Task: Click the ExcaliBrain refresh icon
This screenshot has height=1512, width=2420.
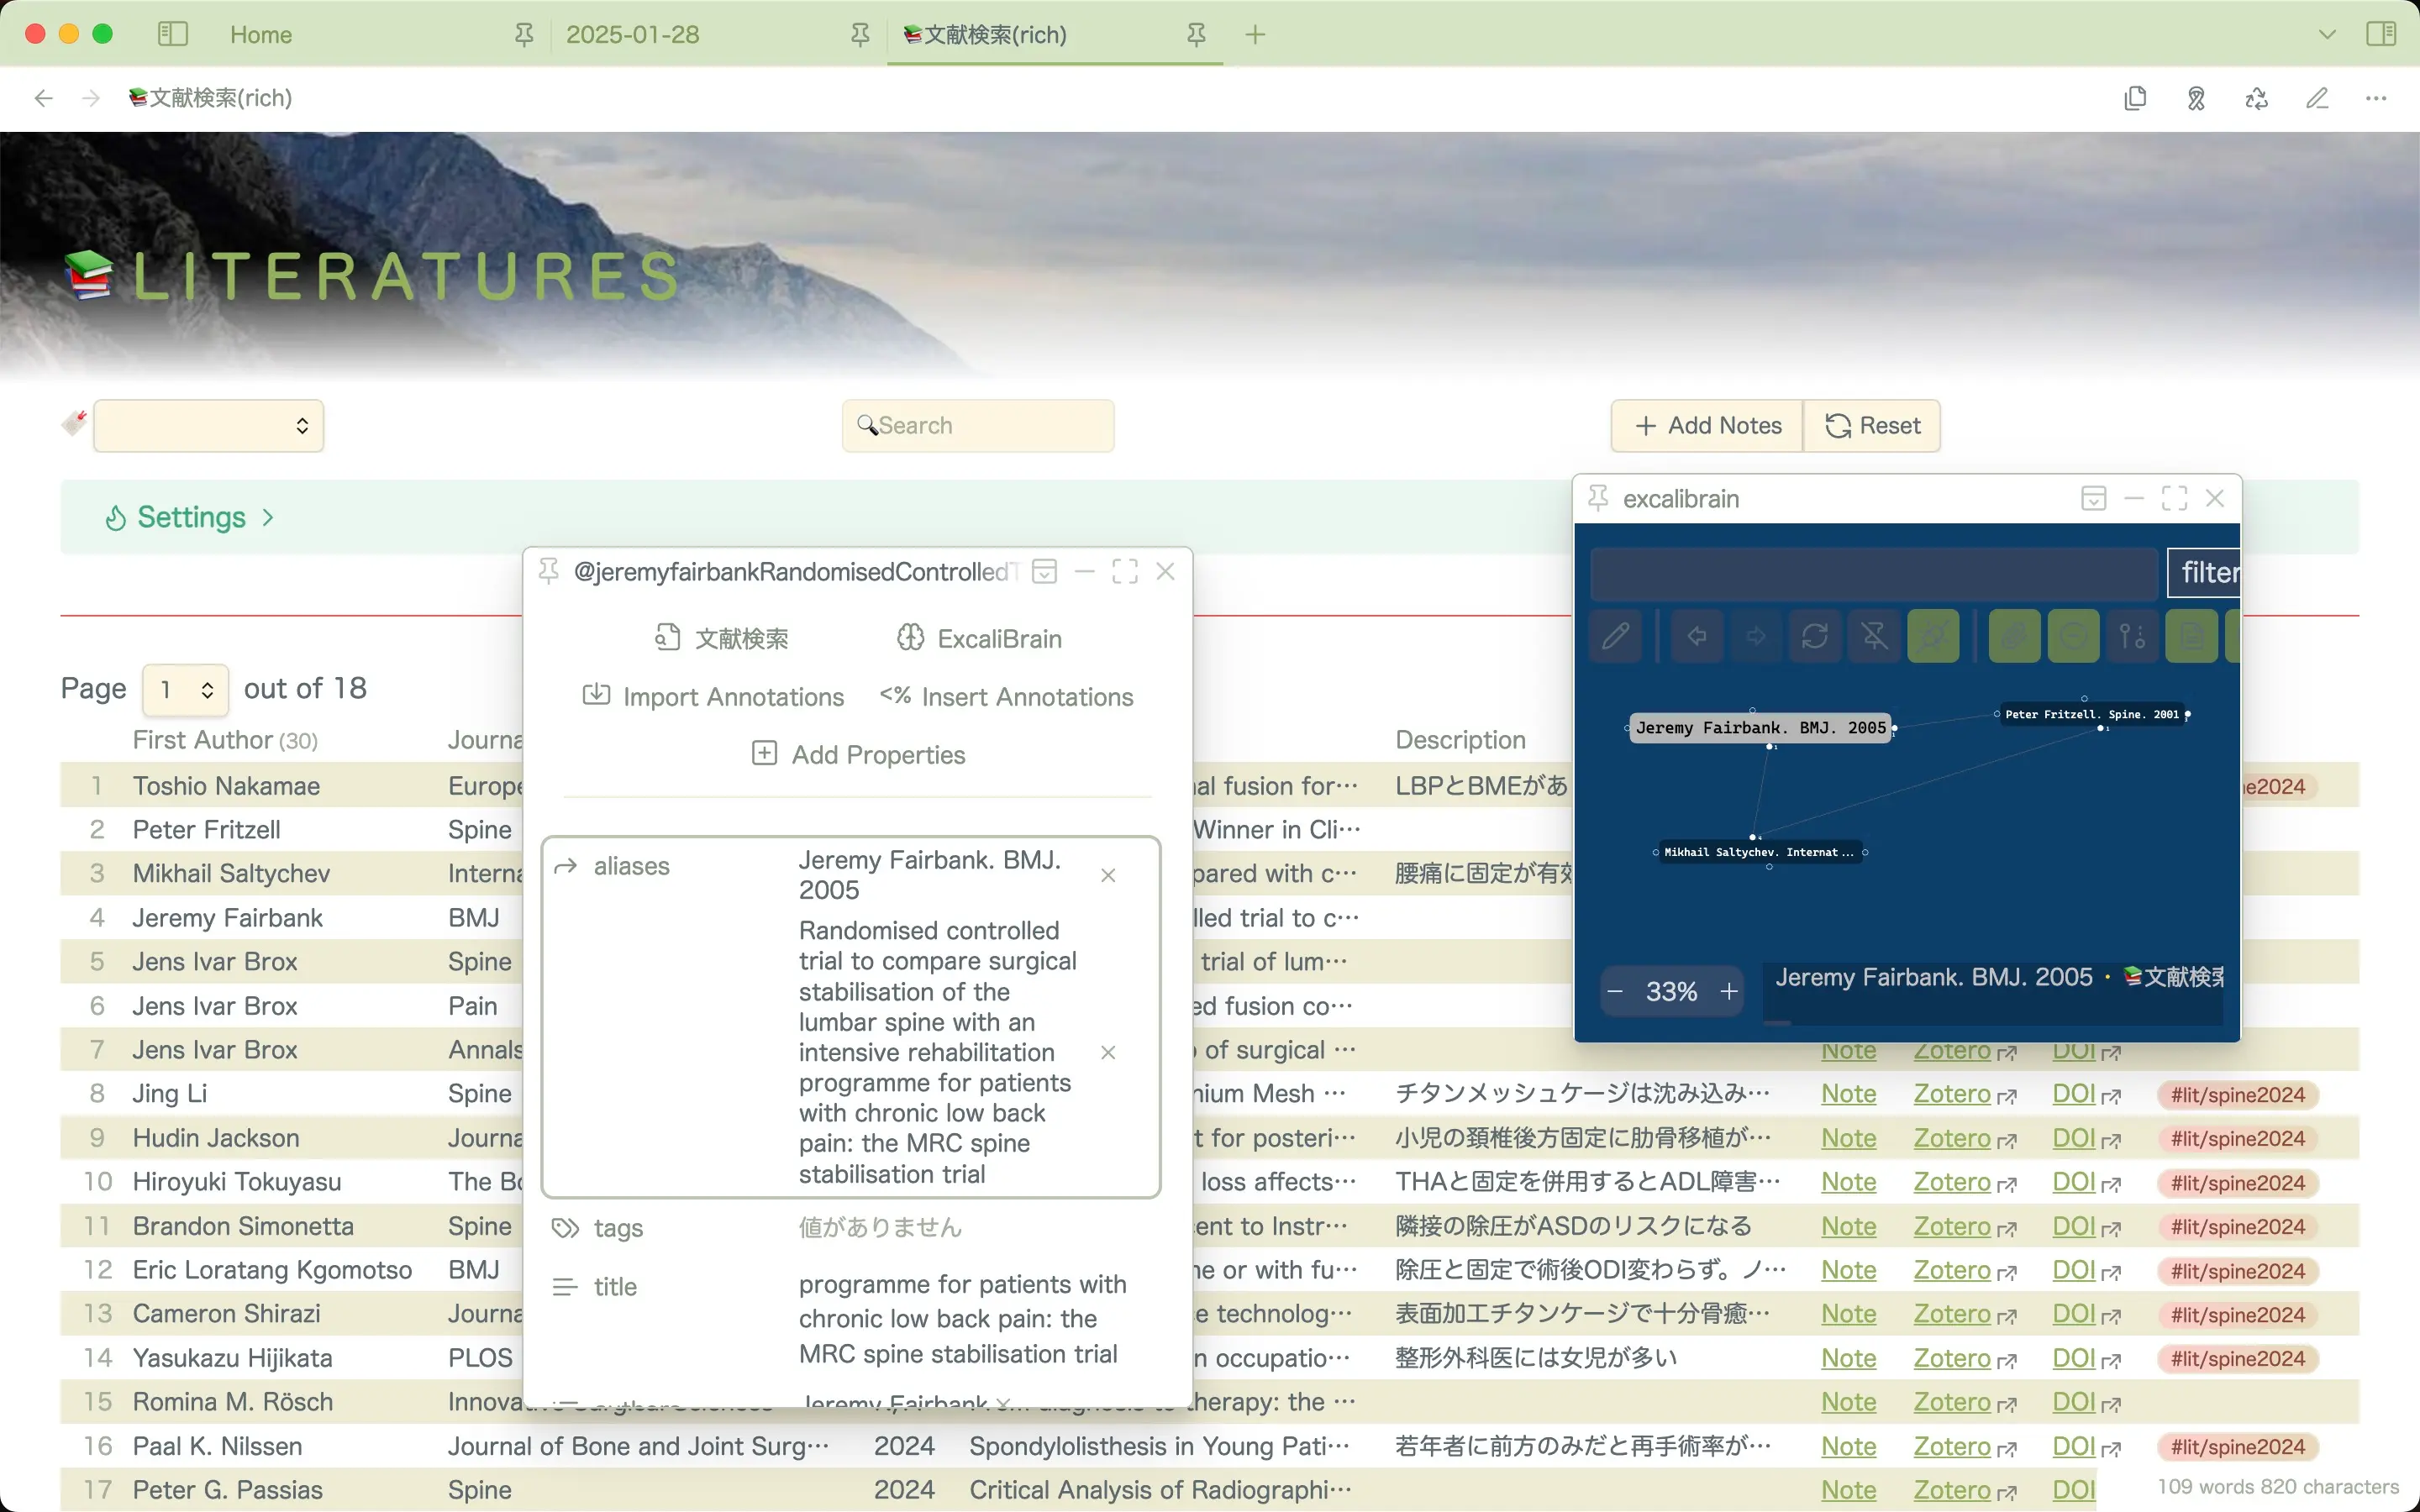Action: point(1814,636)
